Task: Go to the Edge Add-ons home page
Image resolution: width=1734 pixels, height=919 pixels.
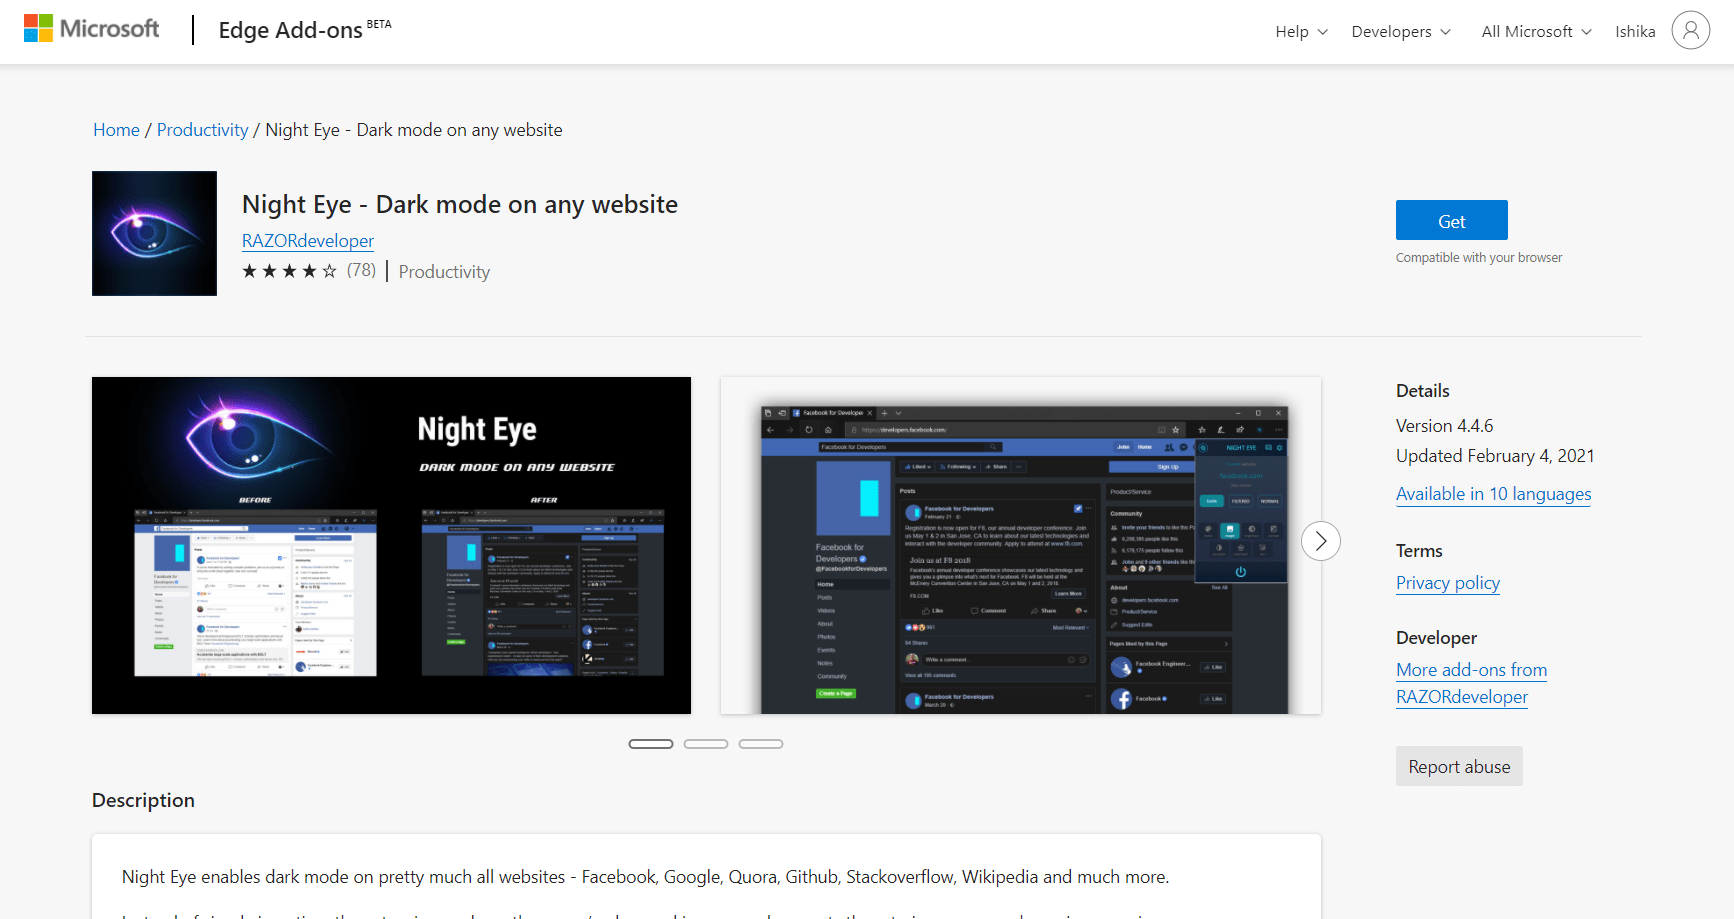Action: [x=116, y=129]
